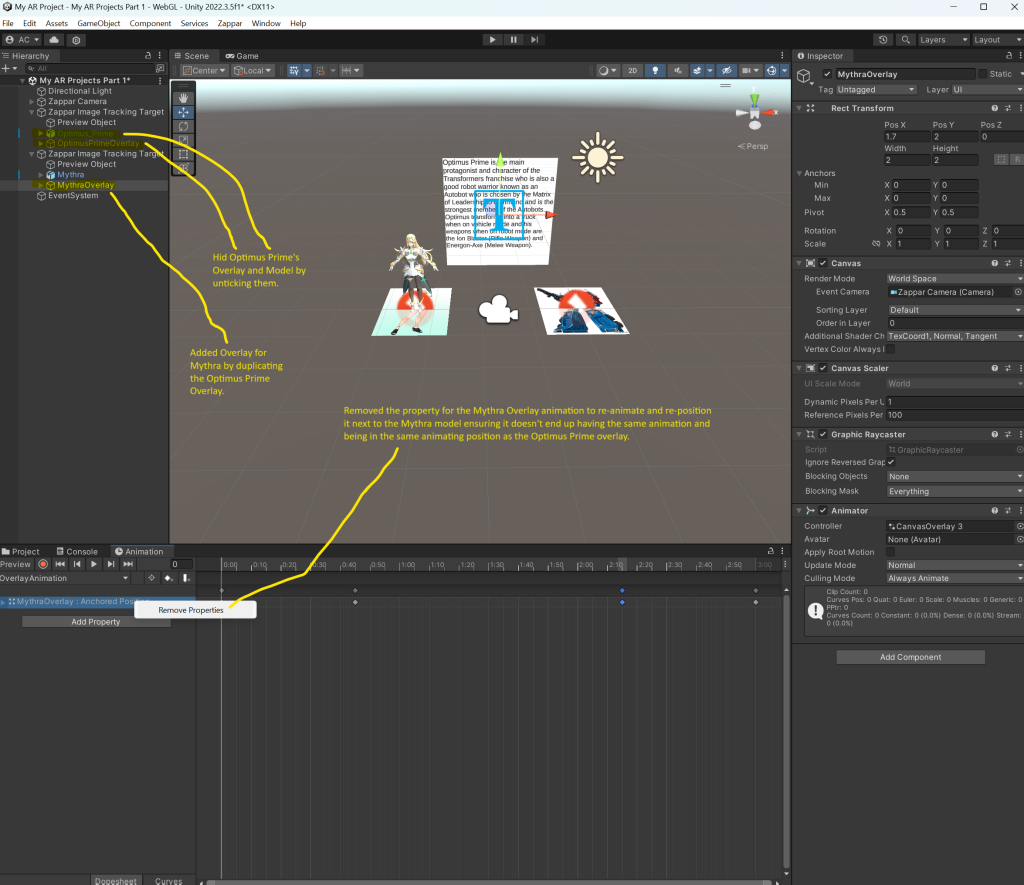Click the Add Keyframe icon in Animation

(x=169, y=578)
